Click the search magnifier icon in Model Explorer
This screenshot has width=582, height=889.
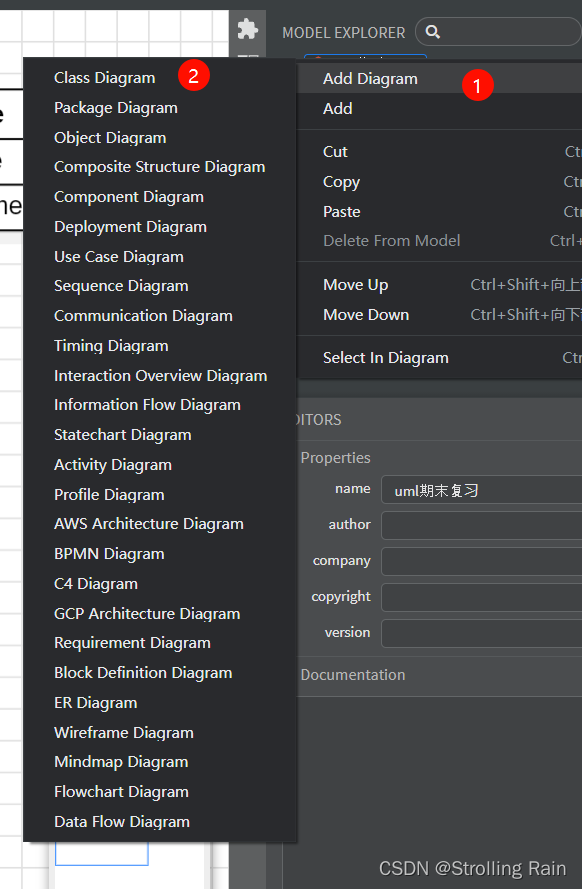(x=432, y=31)
